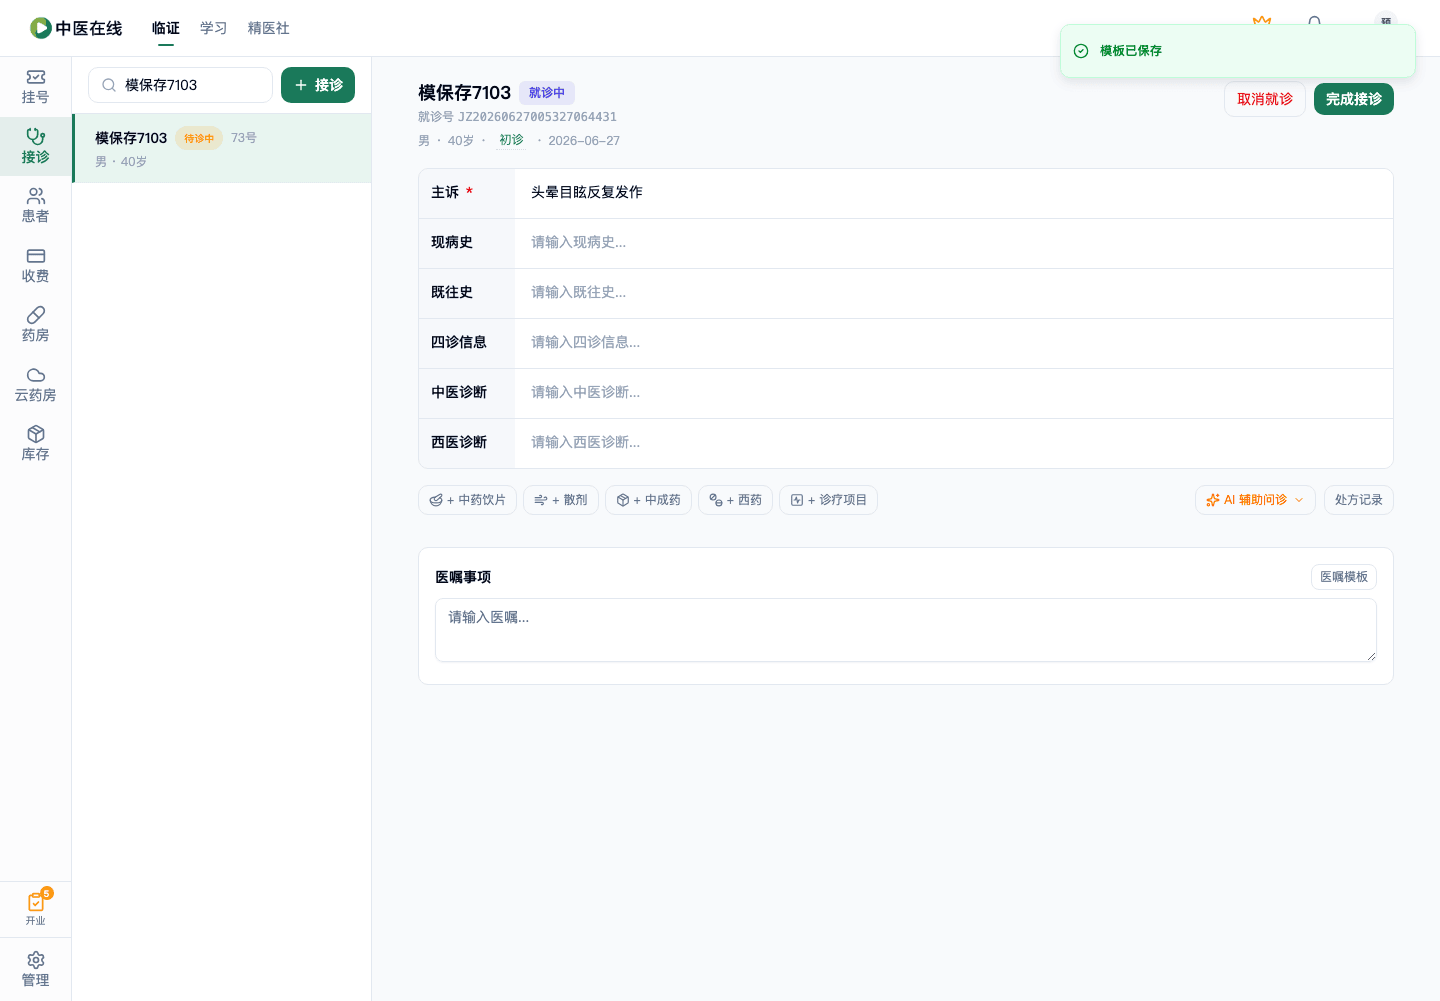This screenshot has height=1001, width=1440.
Task: Click the + 接诊 button
Action: pos(318,85)
